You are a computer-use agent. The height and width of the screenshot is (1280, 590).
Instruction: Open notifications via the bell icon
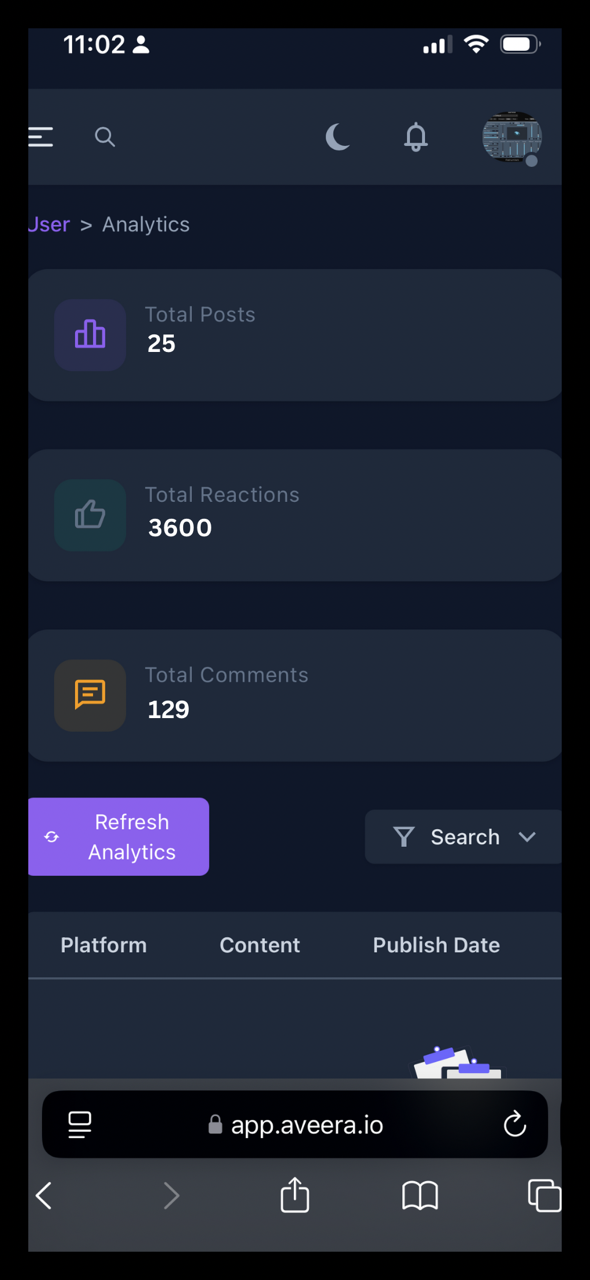click(416, 137)
